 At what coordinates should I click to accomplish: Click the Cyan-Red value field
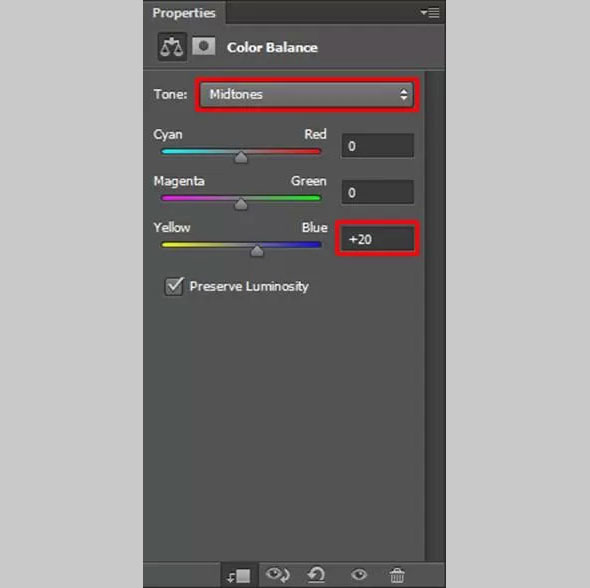click(x=377, y=146)
